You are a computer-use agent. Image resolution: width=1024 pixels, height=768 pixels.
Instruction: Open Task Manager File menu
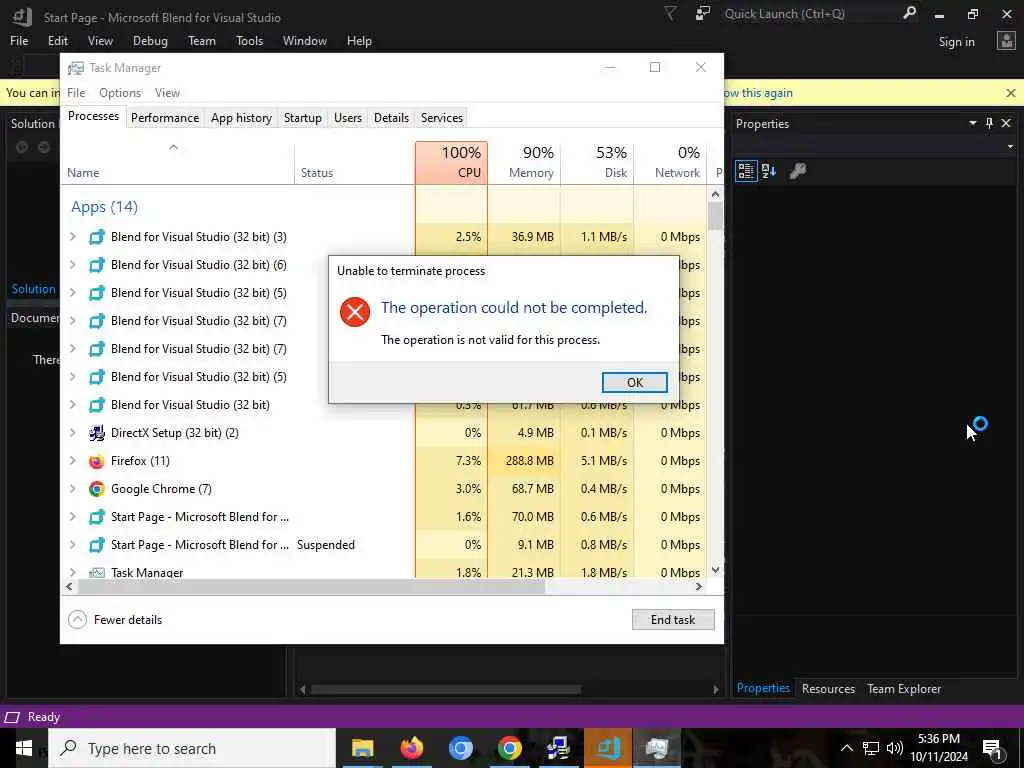coord(76,93)
